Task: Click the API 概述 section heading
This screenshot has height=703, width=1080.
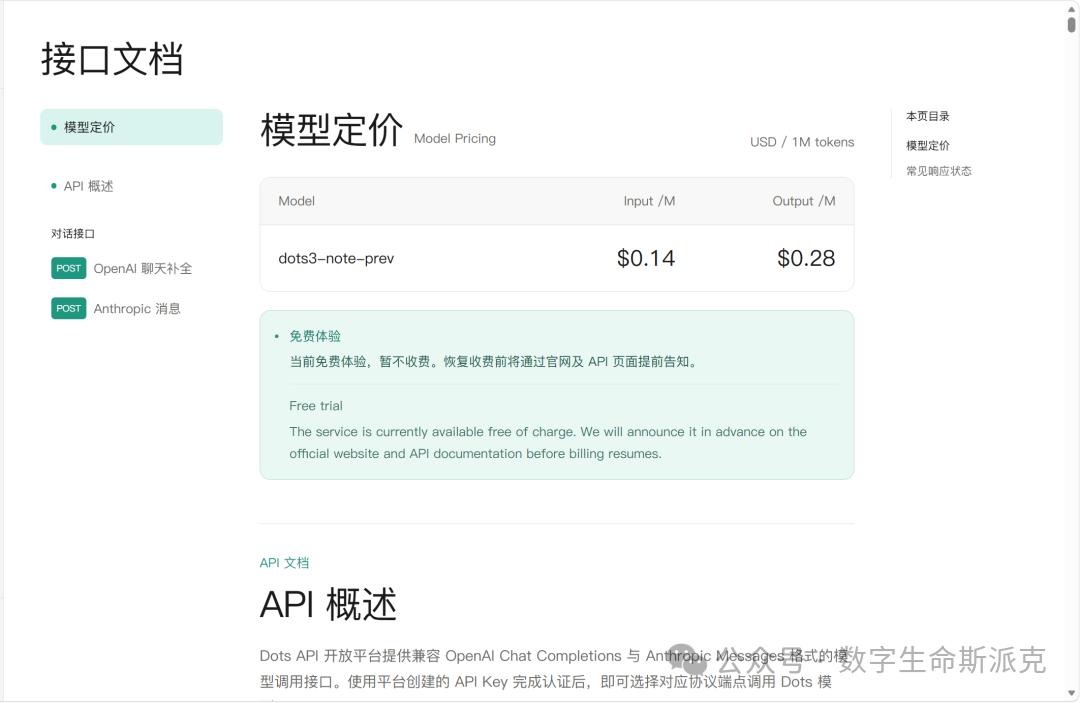Action: (328, 605)
